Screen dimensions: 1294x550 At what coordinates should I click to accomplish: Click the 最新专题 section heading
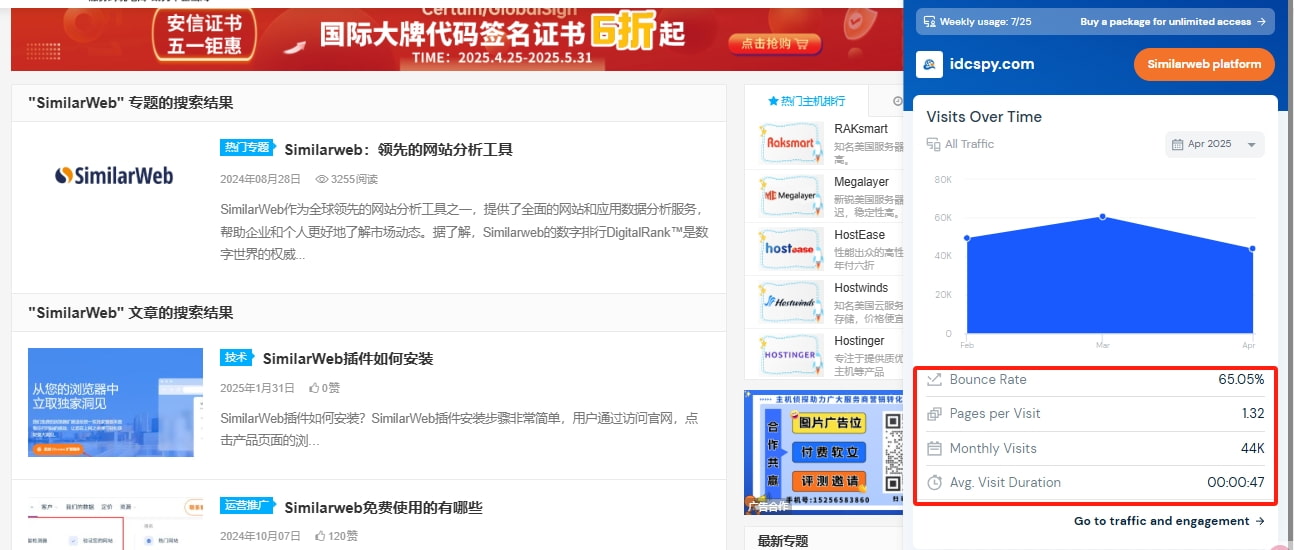[783, 541]
